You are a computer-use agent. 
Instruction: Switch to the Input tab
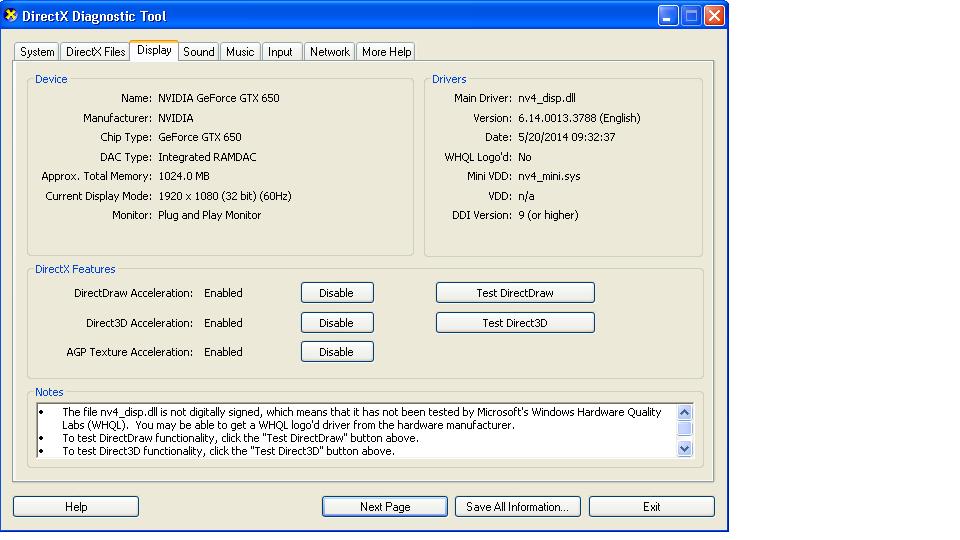pyautogui.click(x=280, y=52)
